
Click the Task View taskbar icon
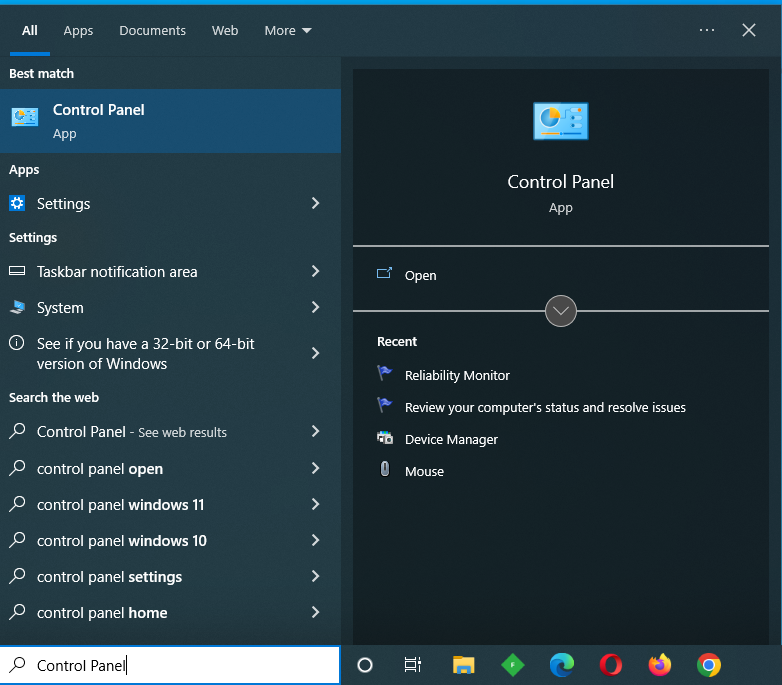412,665
